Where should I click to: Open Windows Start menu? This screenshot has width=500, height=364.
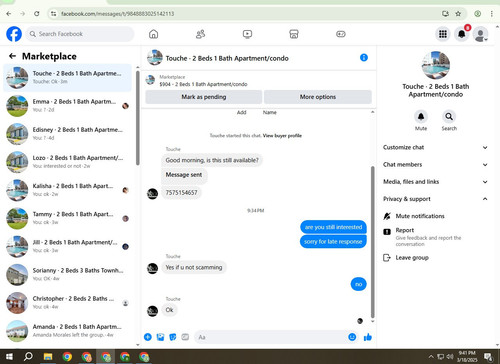click(9, 357)
